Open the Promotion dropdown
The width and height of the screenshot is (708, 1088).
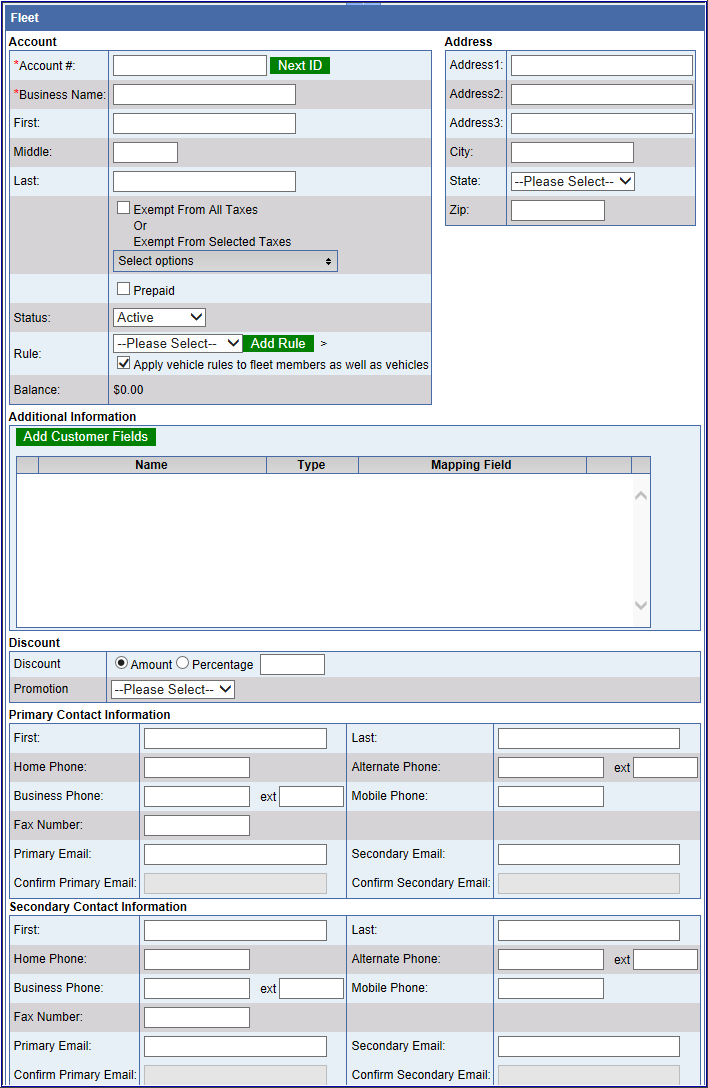(172, 690)
